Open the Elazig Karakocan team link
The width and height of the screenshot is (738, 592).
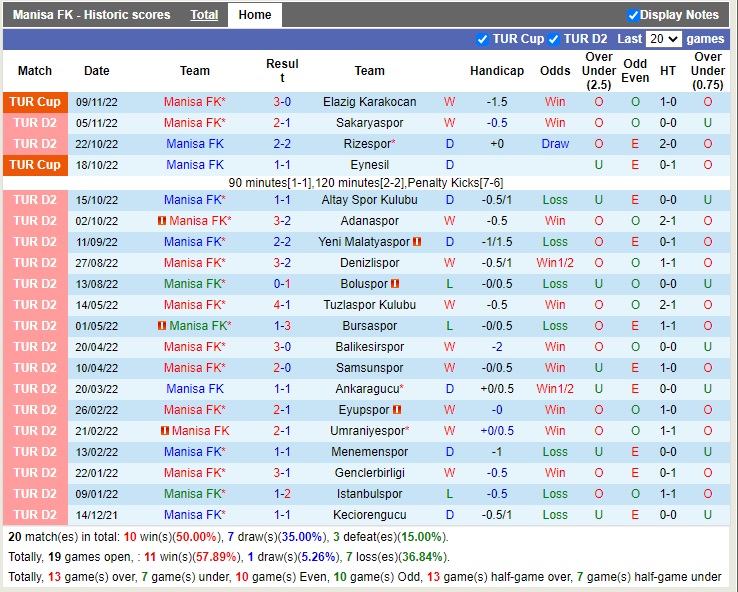pyautogui.click(x=369, y=102)
